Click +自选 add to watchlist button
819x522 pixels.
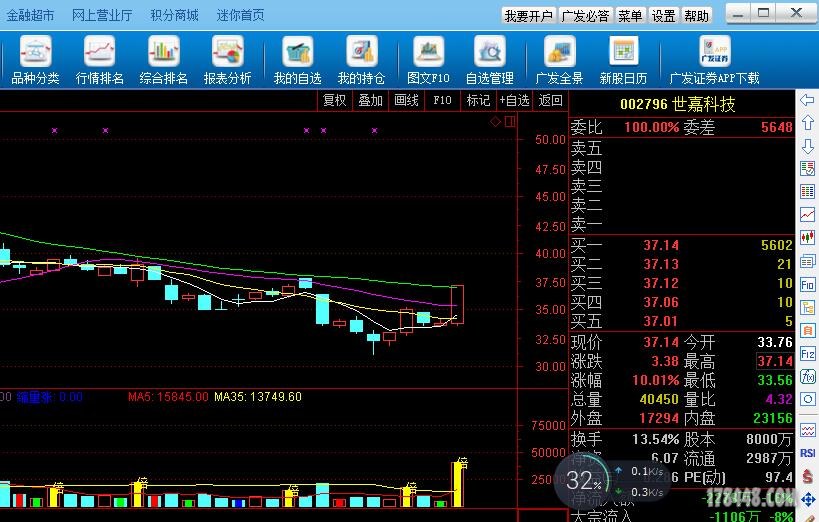[514, 100]
